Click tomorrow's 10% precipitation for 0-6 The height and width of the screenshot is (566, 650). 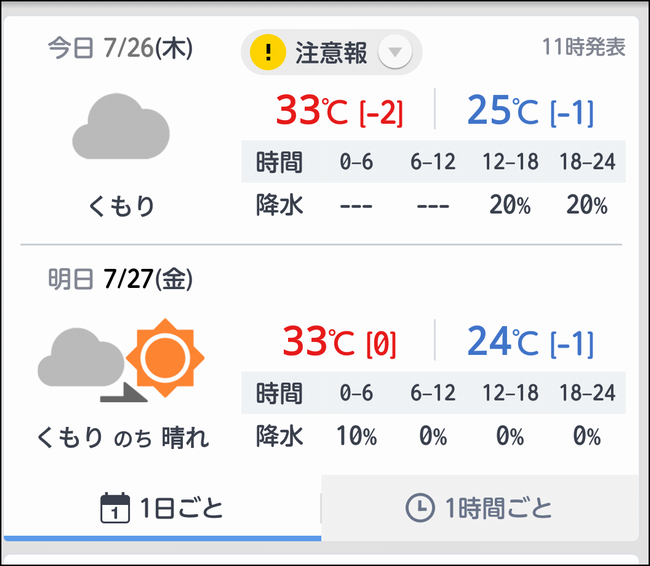click(x=357, y=436)
